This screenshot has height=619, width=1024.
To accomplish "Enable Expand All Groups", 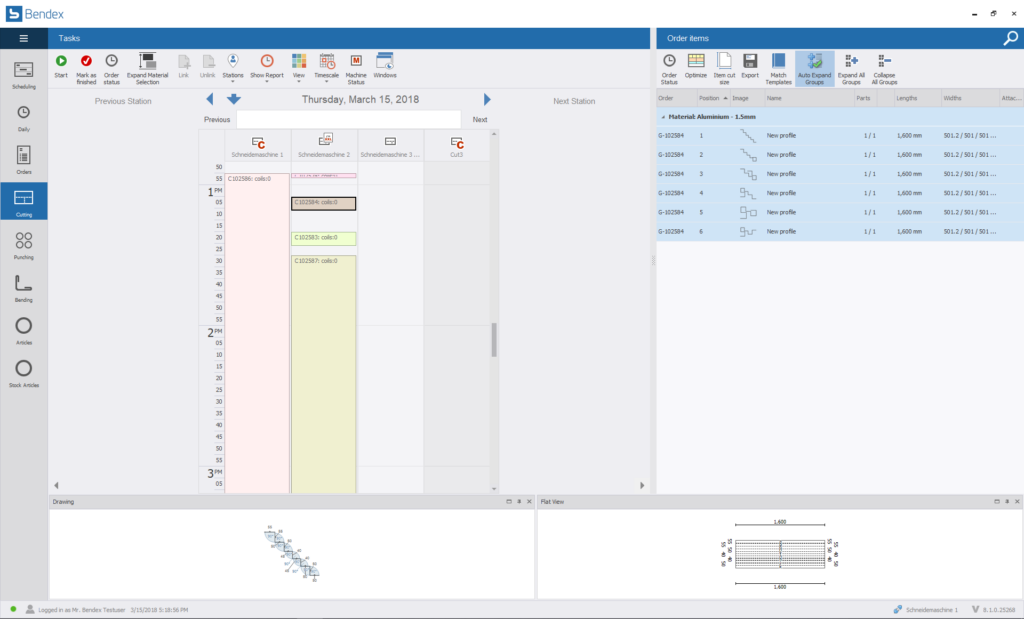I will pos(851,62).
